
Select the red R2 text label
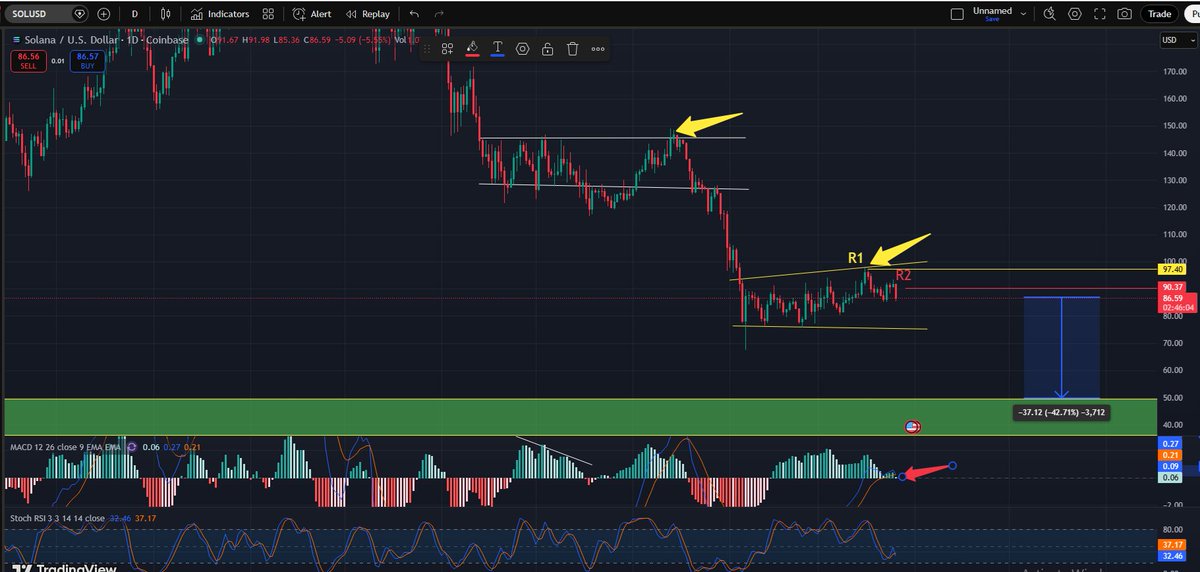(903, 275)
